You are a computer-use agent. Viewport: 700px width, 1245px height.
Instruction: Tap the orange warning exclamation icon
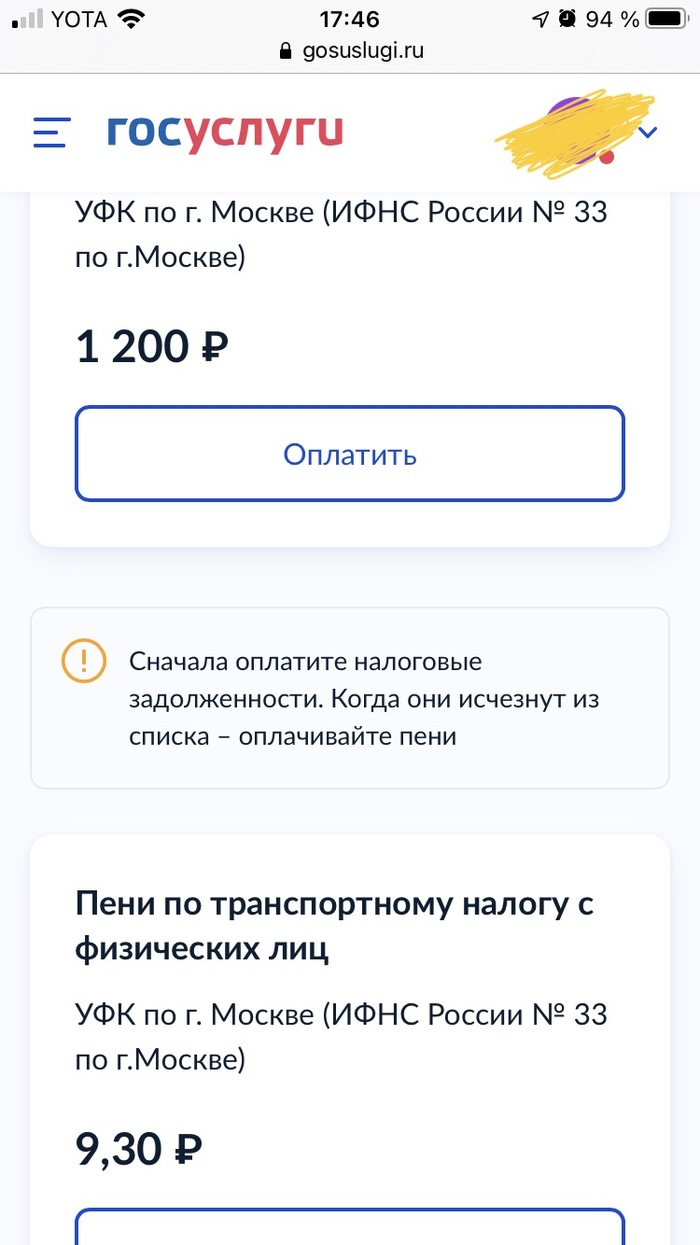pyautogui.click(x=83, y=661)
